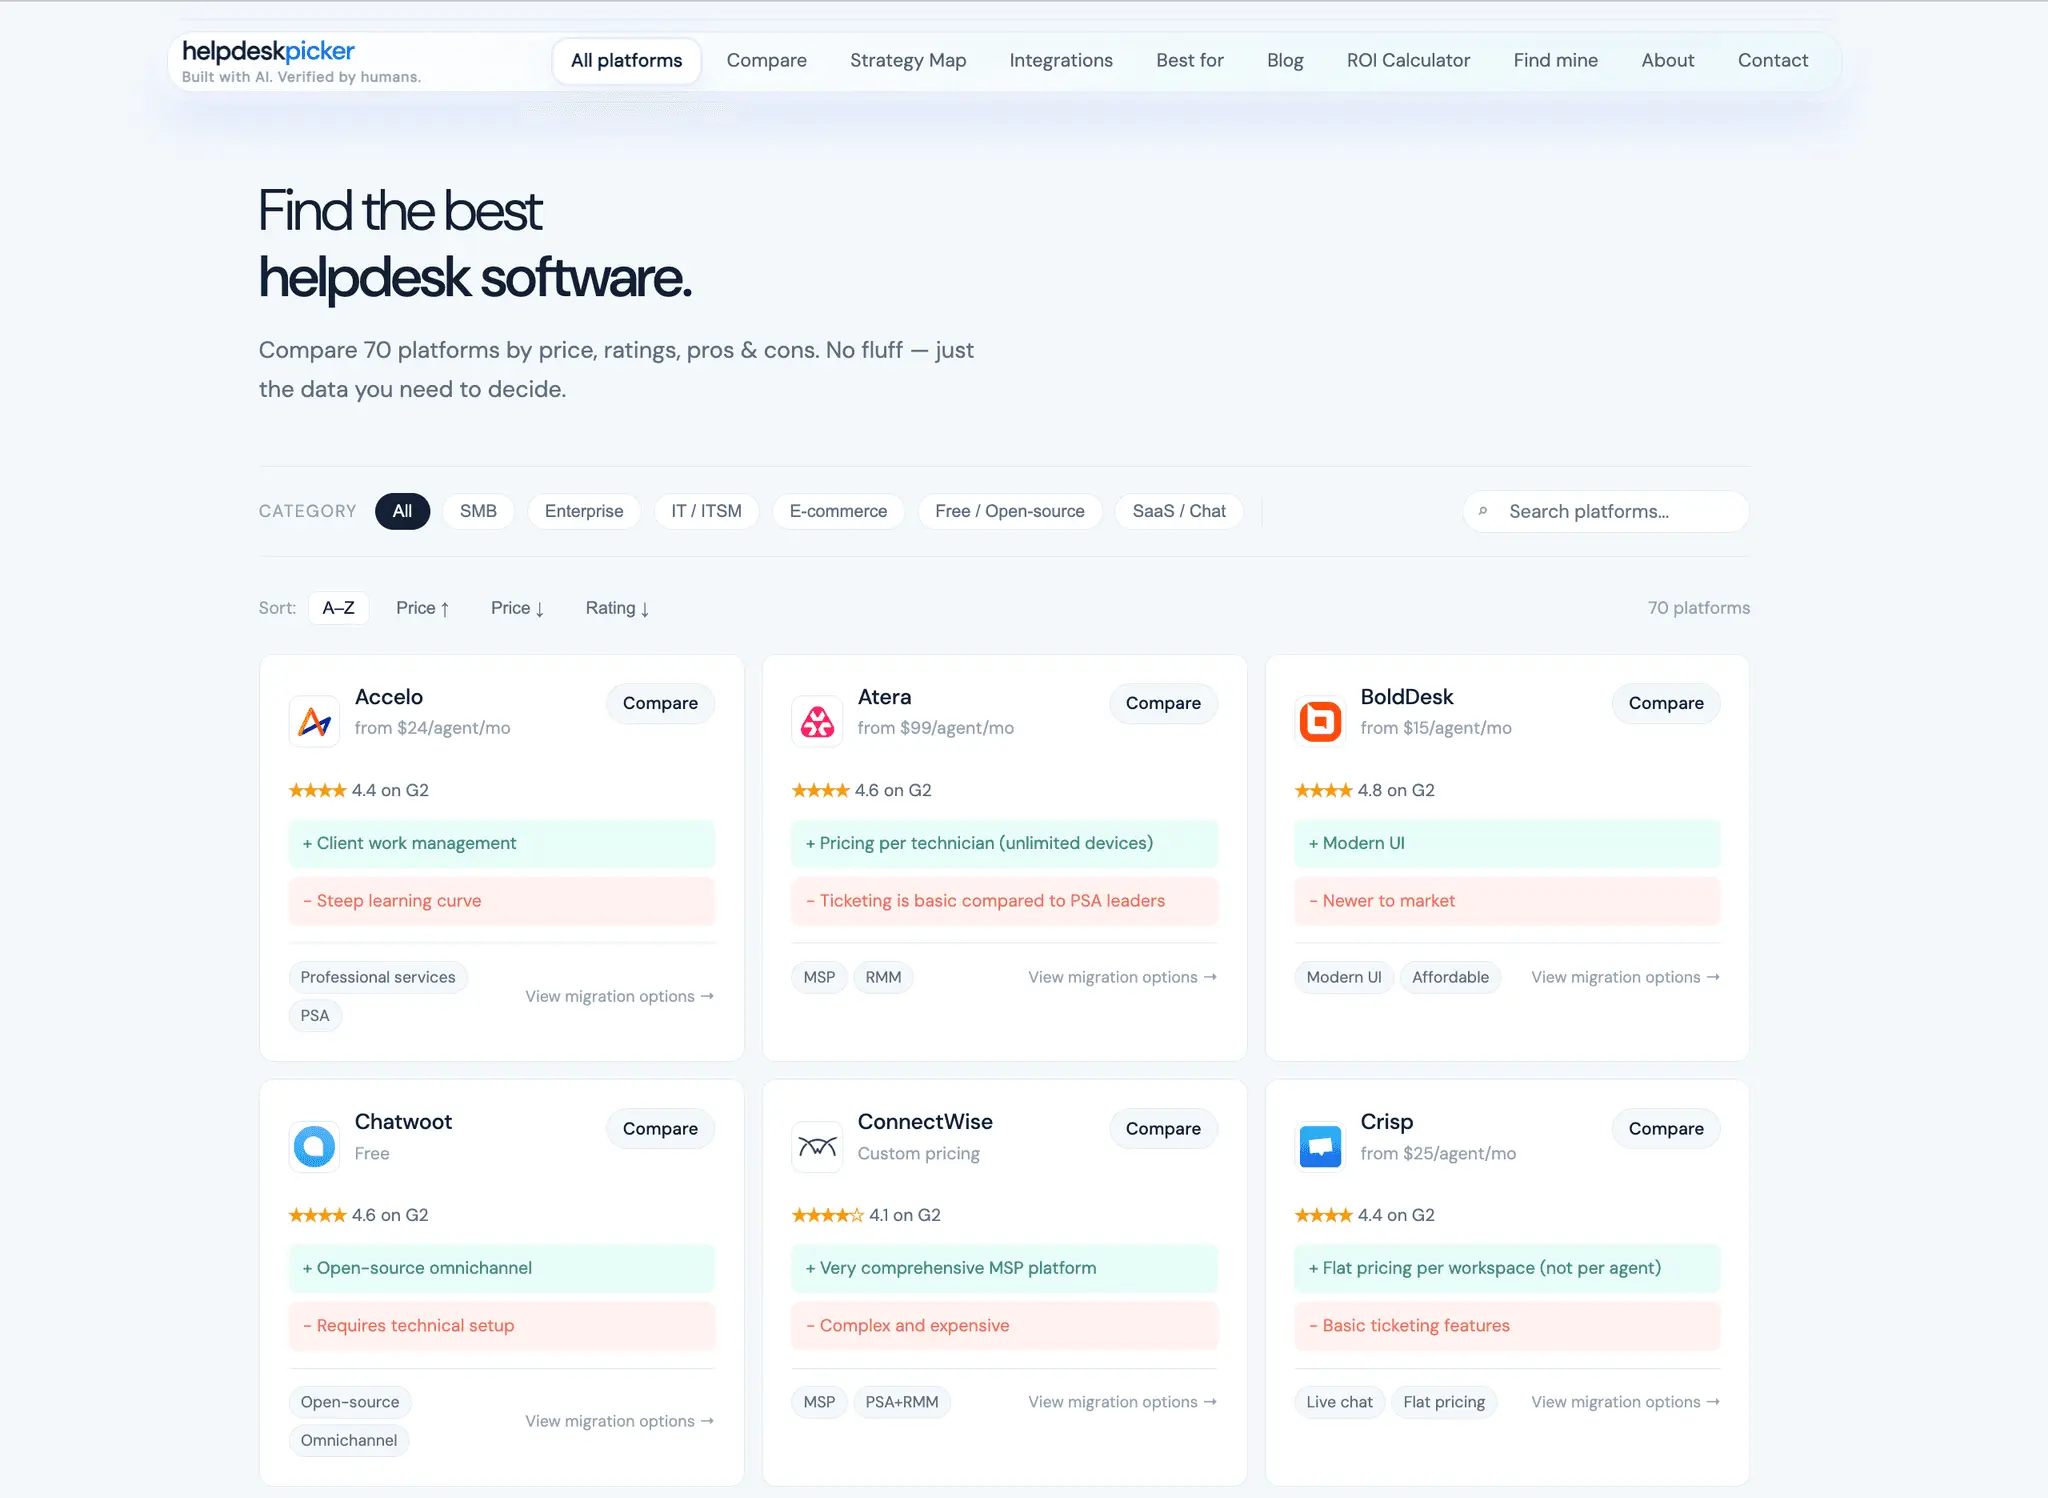Viewport: 2048px width, 1498px height.
Task: View migration options for ConnectWise
Action: (1123, 1402)
